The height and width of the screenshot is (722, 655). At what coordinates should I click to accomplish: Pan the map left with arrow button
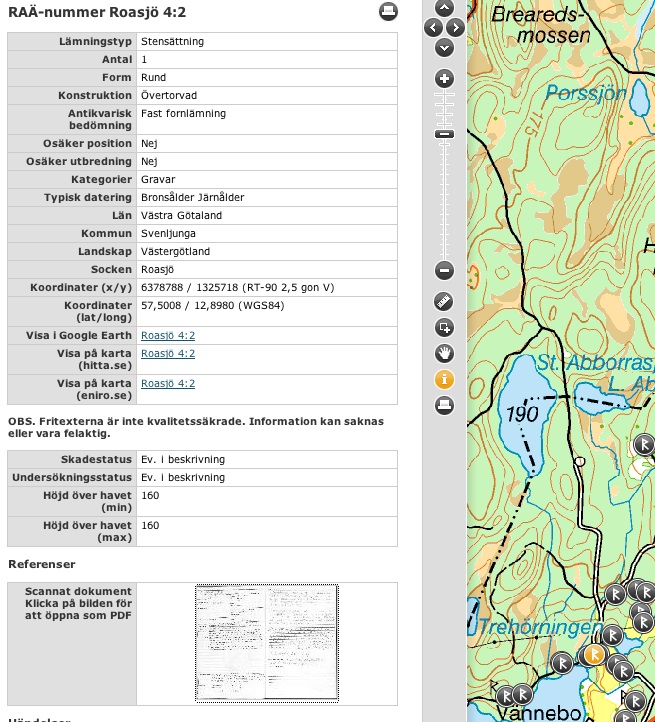pyautogui.click(x=432, y=28)
